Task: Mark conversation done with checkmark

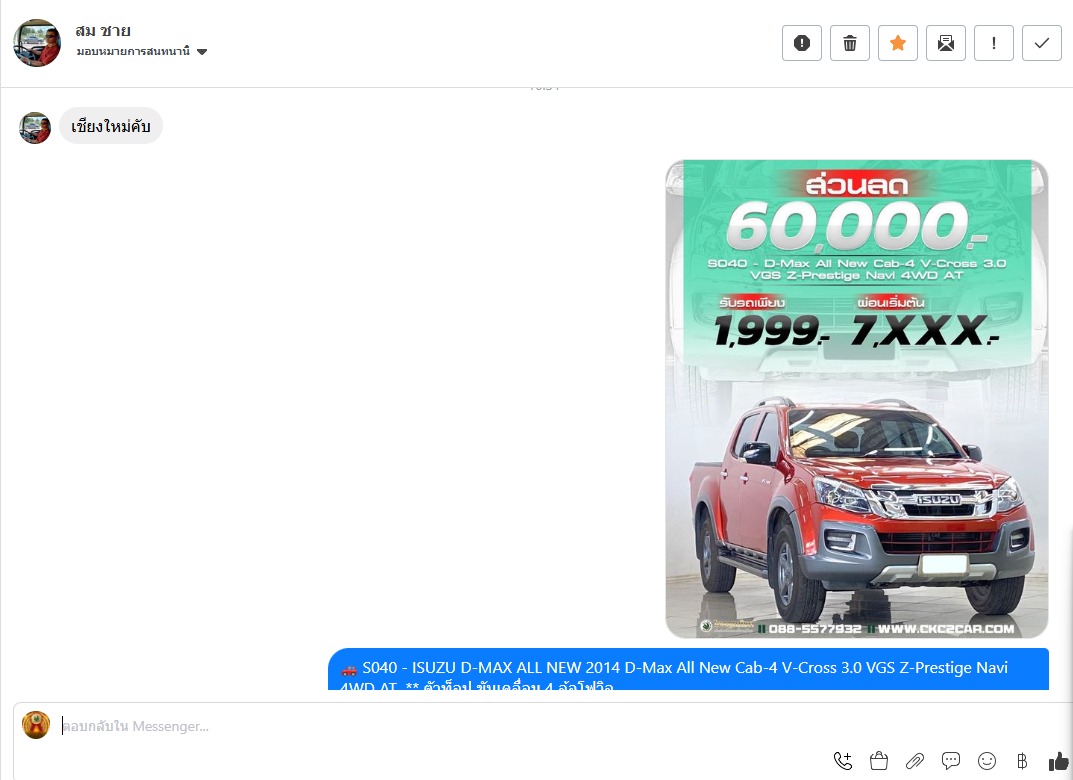Action: click(1042, 43)
